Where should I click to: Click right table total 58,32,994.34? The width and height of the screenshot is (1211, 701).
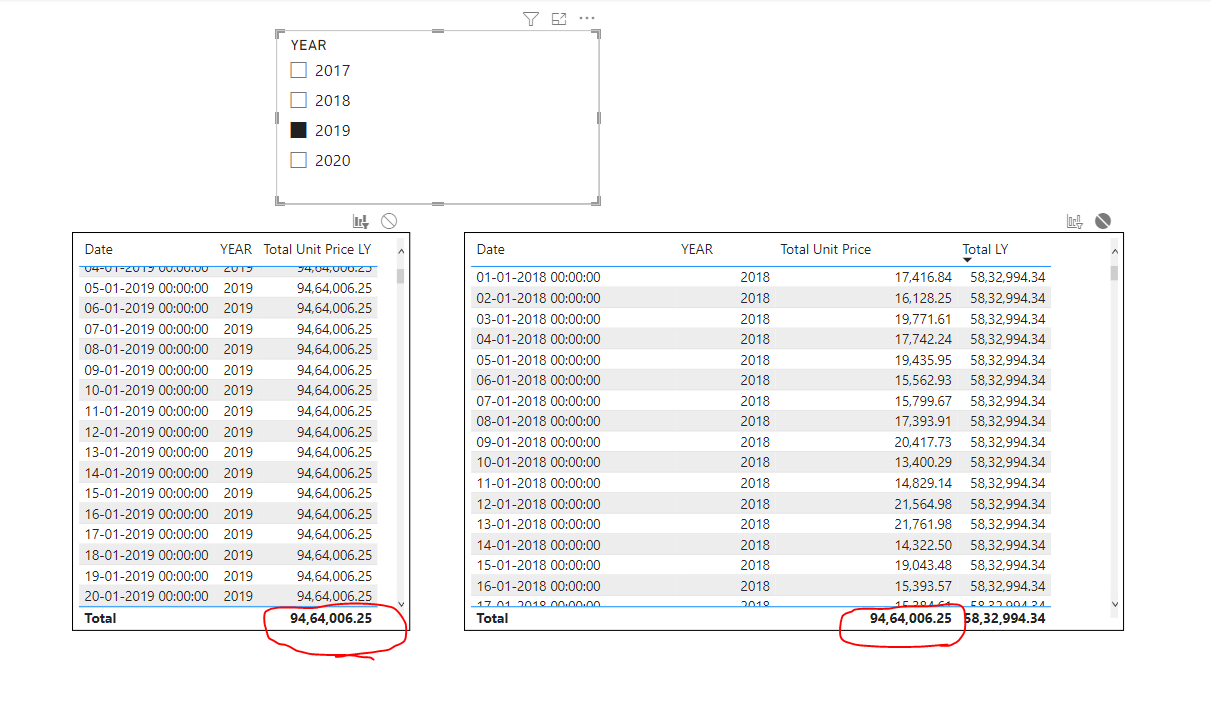pyautogui.click(x=1005, y=618)
